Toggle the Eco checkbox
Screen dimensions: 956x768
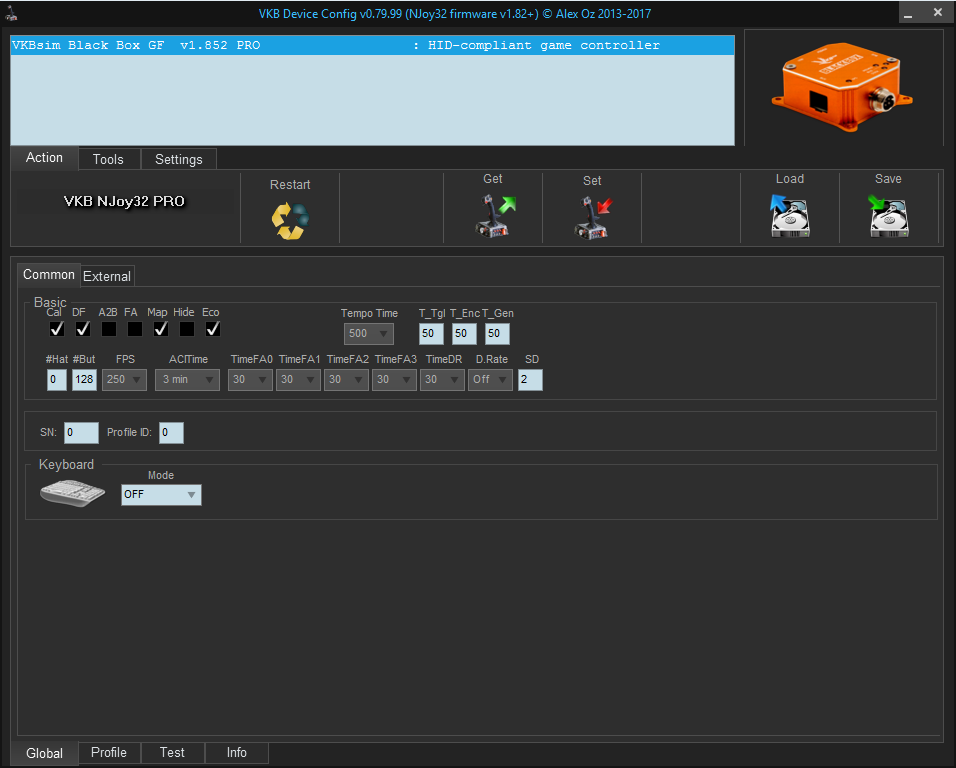(x=212, y=329)
